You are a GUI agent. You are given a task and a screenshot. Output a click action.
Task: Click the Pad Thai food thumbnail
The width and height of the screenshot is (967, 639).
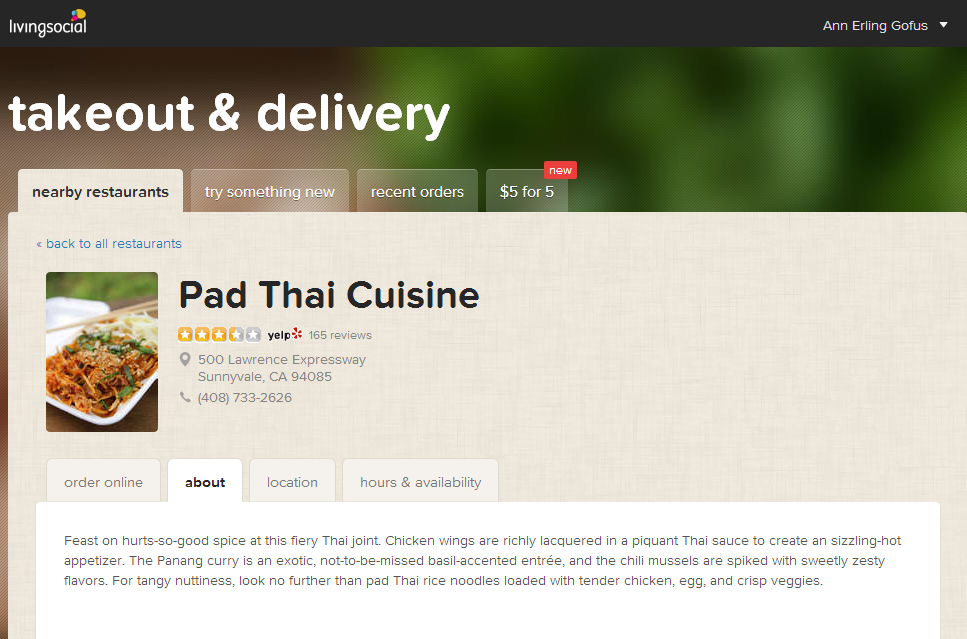pos(102,352)
